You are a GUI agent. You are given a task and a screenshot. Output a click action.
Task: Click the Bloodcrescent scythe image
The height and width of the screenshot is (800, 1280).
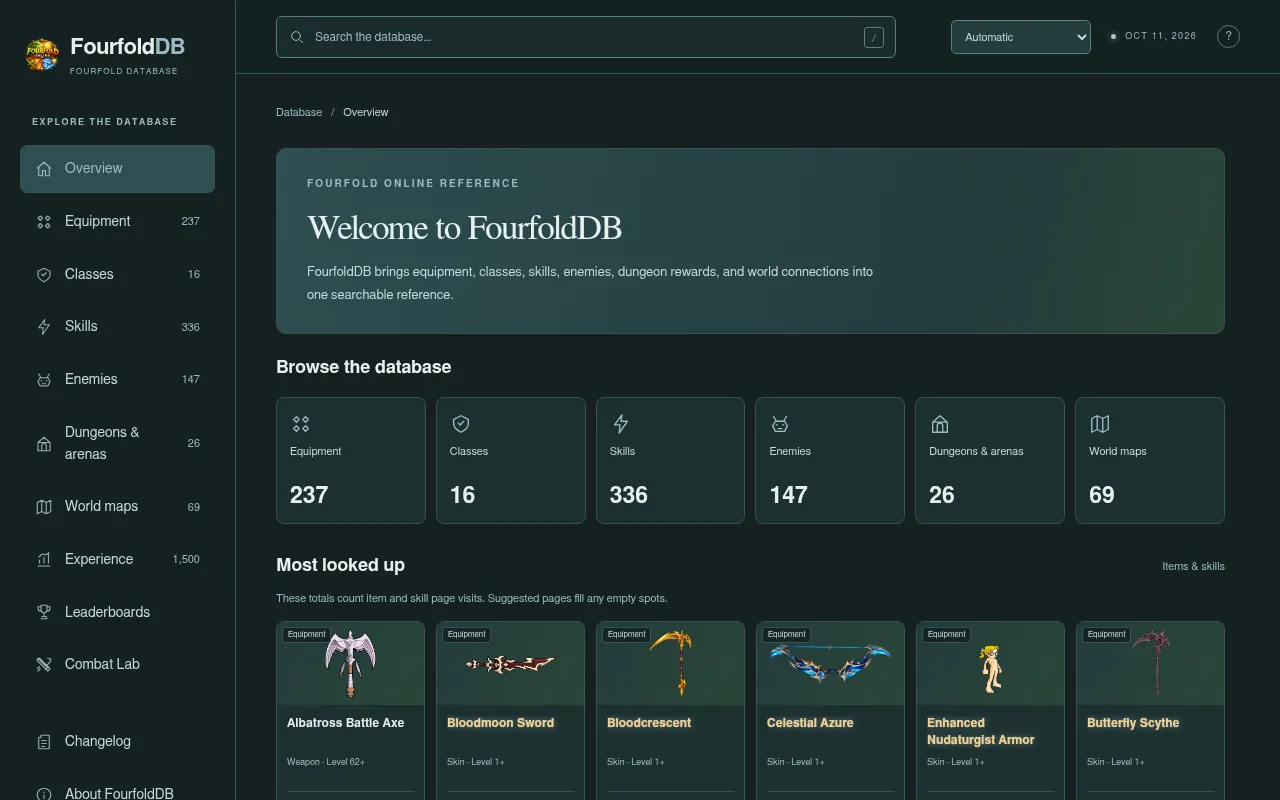coord(671,663)
